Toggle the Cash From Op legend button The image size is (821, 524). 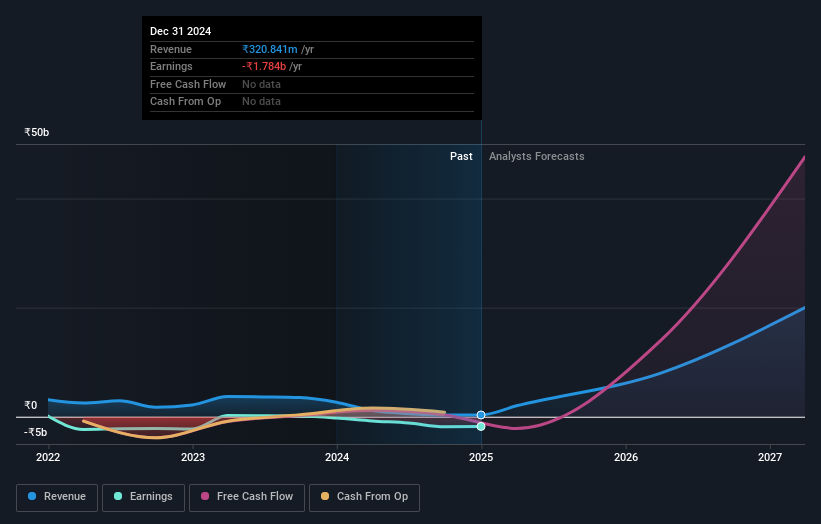[x=364, y=497]
